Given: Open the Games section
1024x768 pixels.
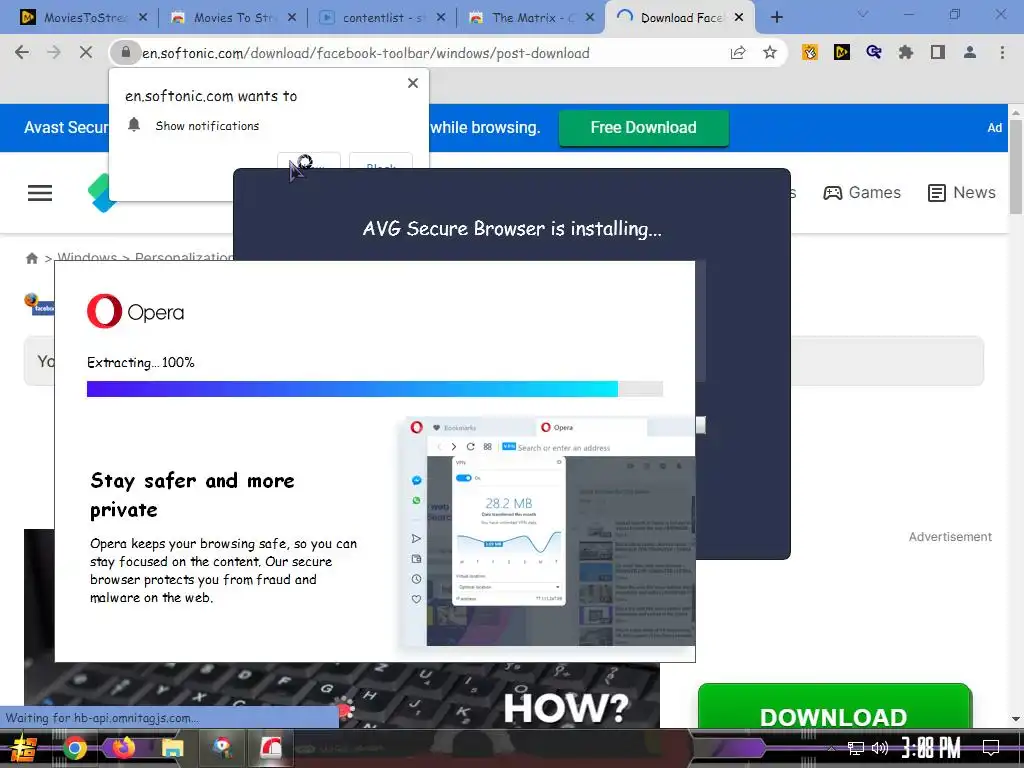Looking at the screenshot, I should [x=862, y=193].
